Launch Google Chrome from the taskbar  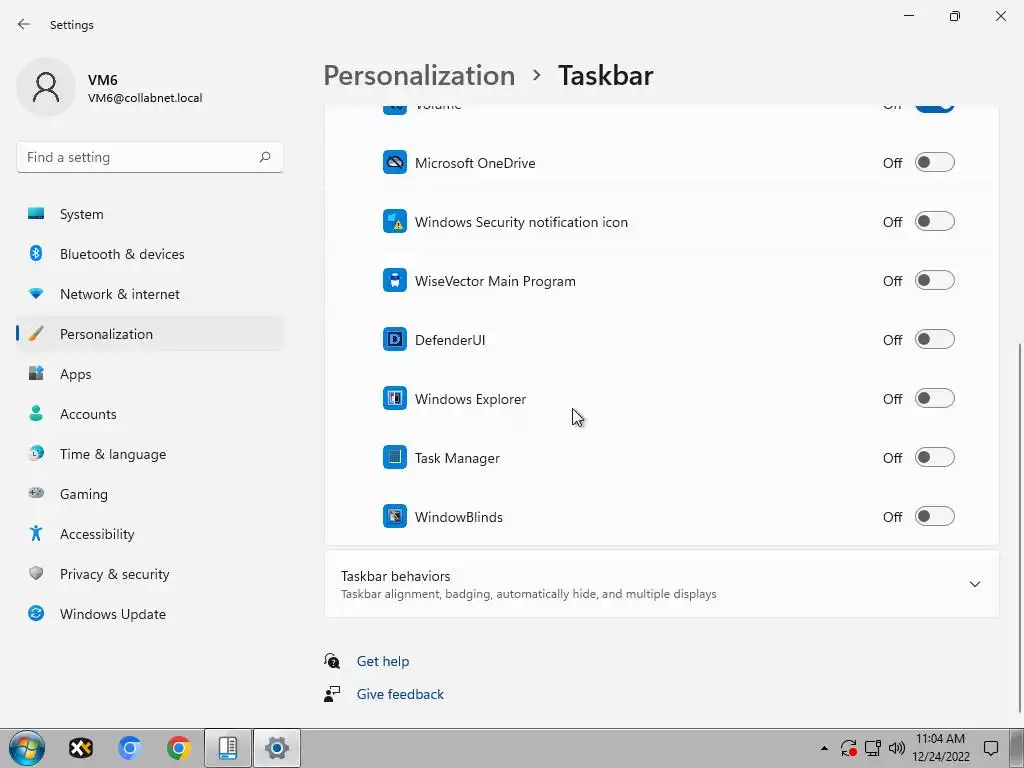pos(178,748)
